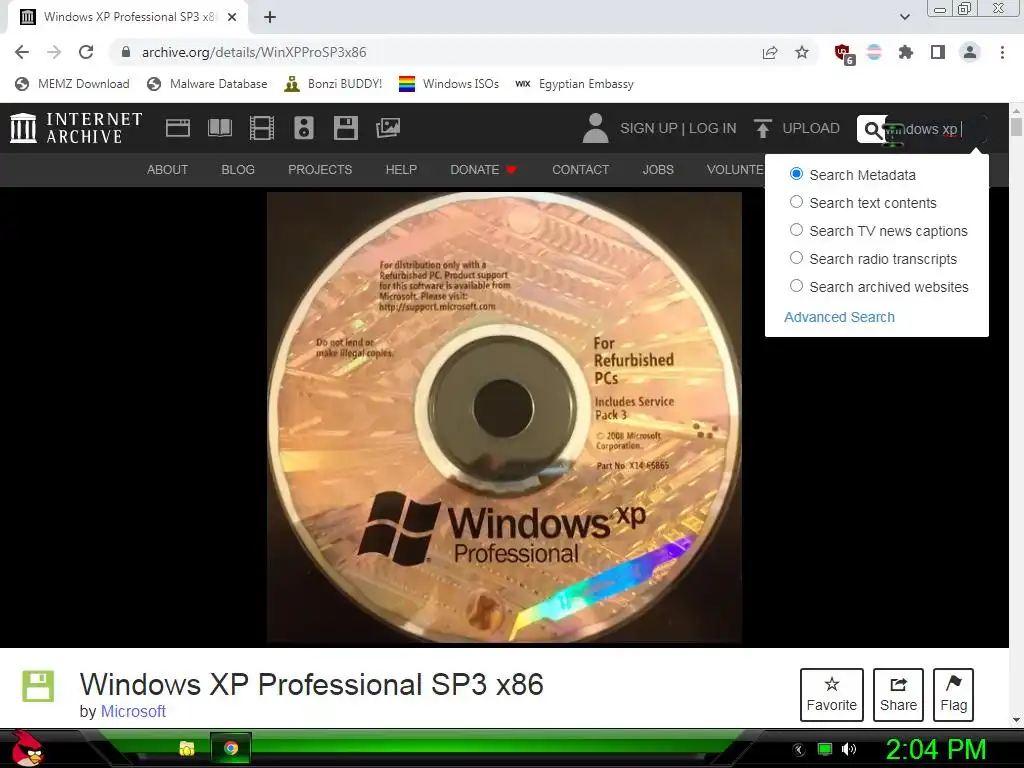Expand the tab search chevron
The height and width of the screenshot is (768, 1024).
click(x=904, y=17)
